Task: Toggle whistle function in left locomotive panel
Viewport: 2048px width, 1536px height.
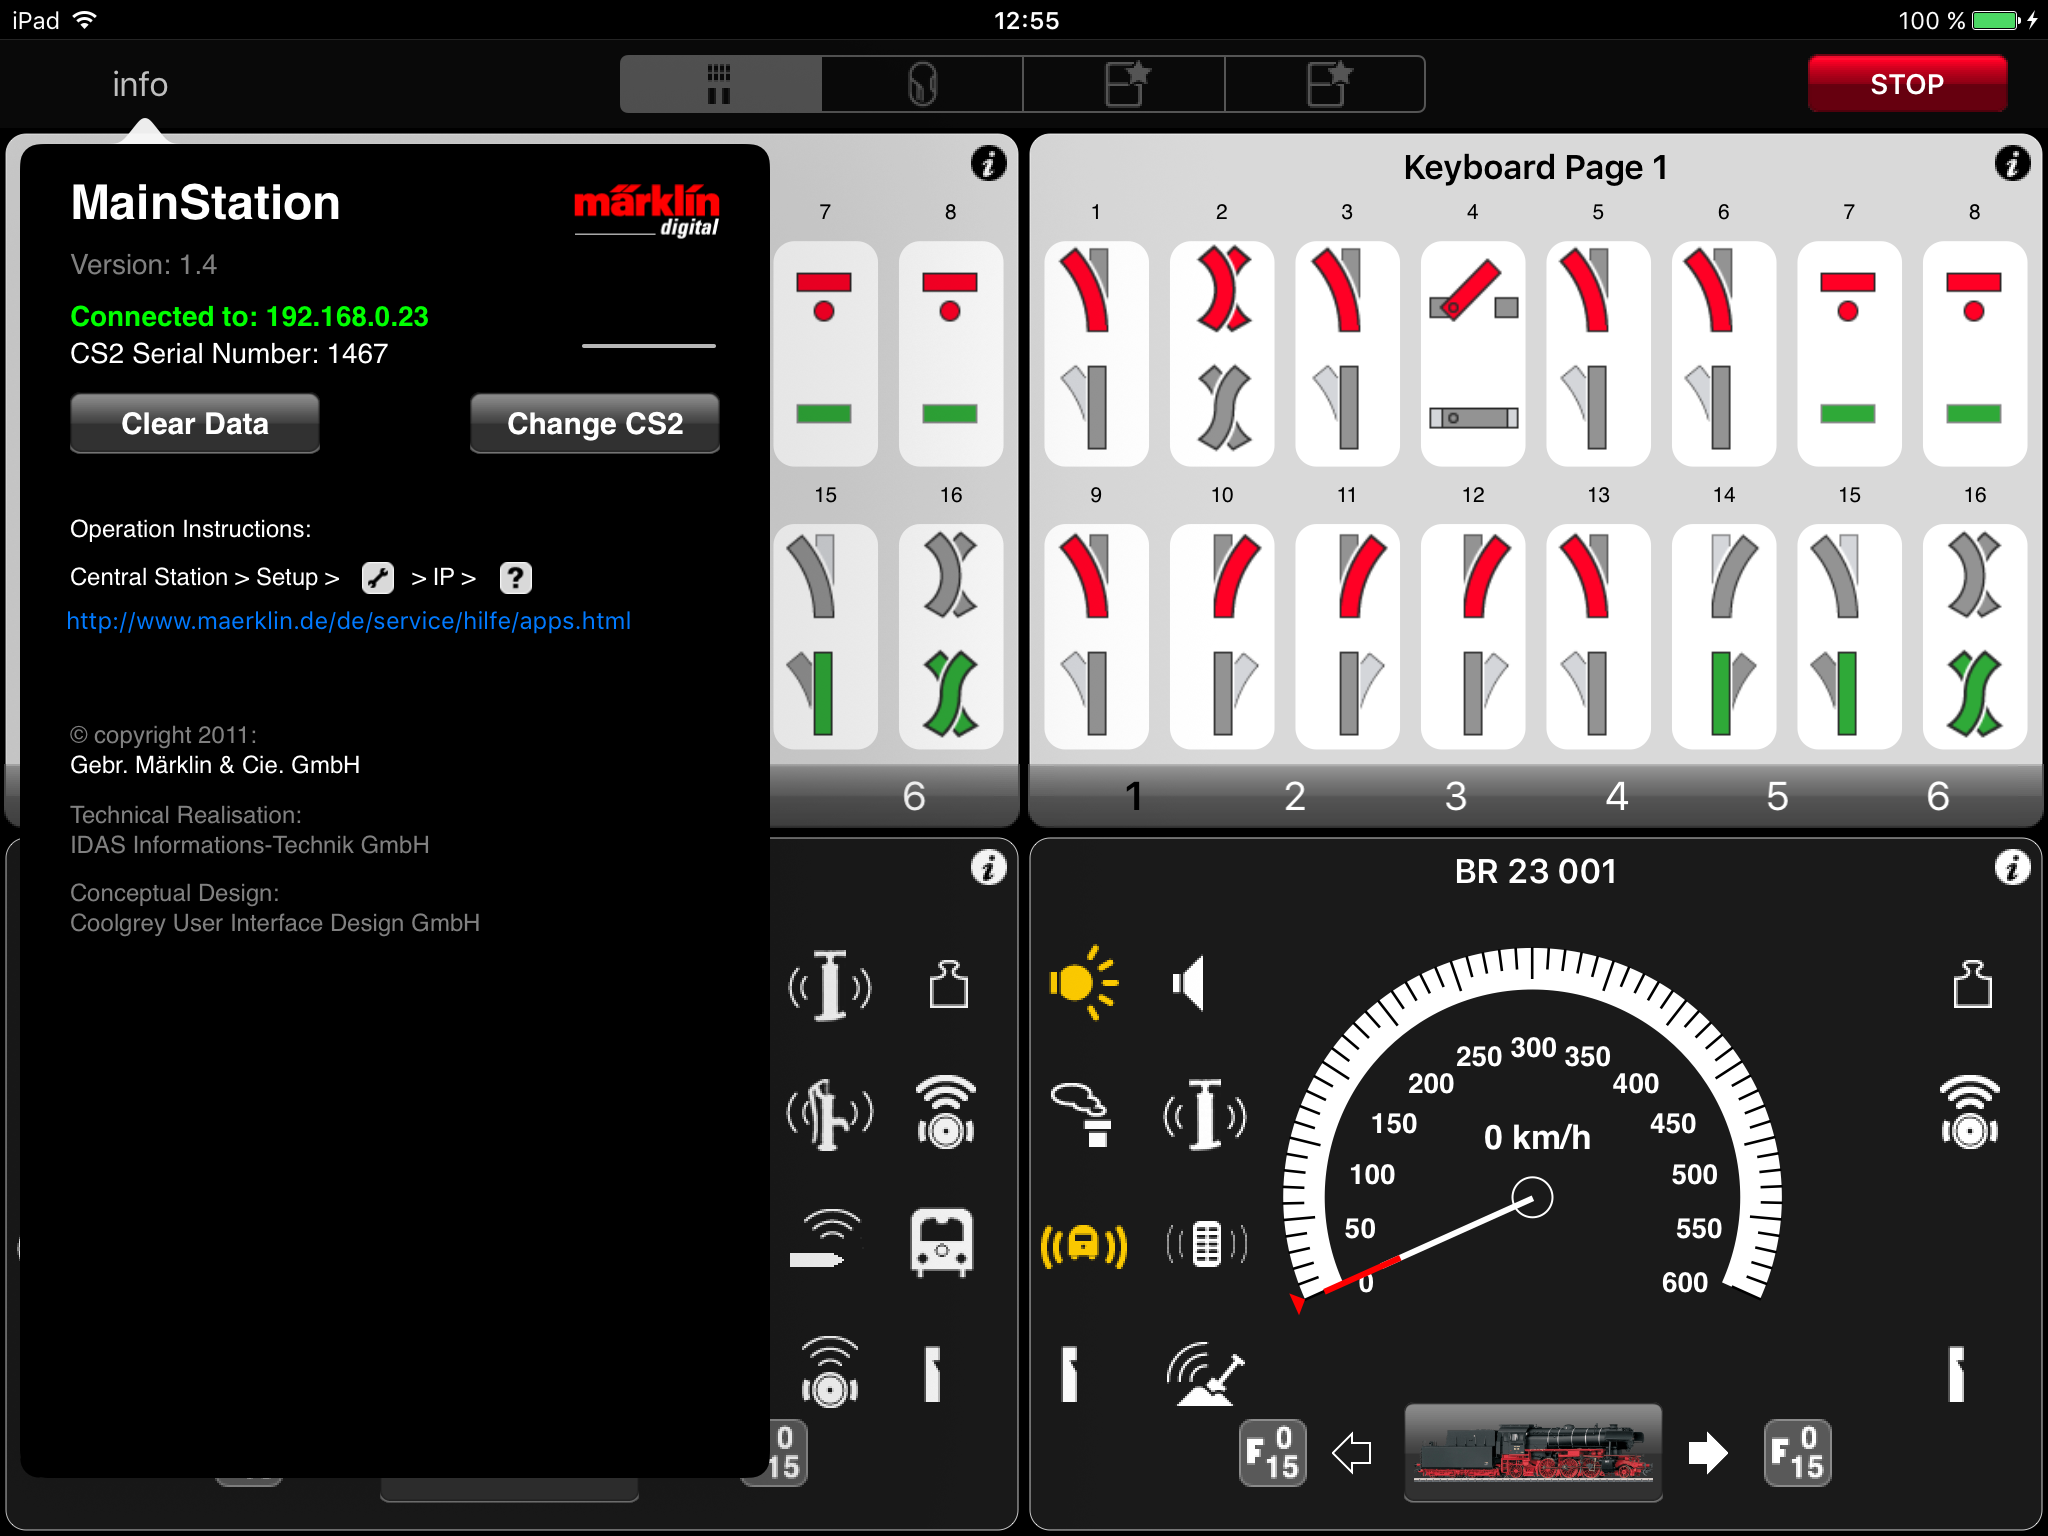Action: (830, 985)
